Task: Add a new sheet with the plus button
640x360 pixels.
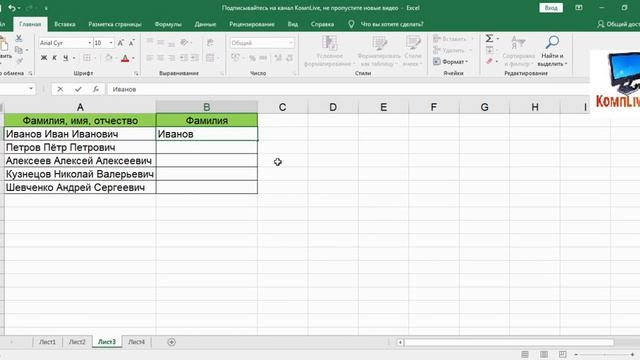Action: [171, 342]
